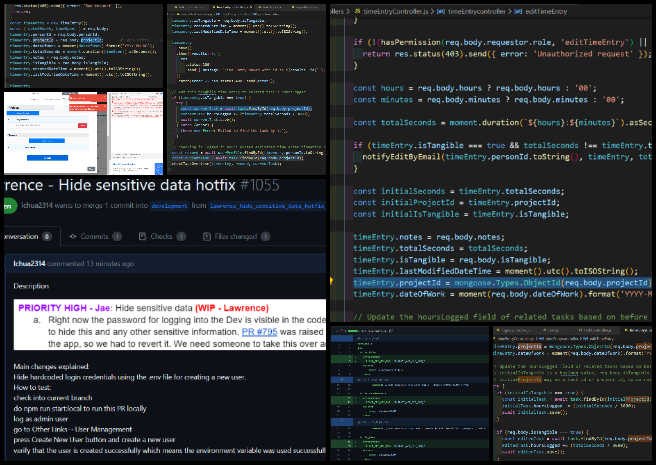Open the PR #795 link in description

[259, 332]
